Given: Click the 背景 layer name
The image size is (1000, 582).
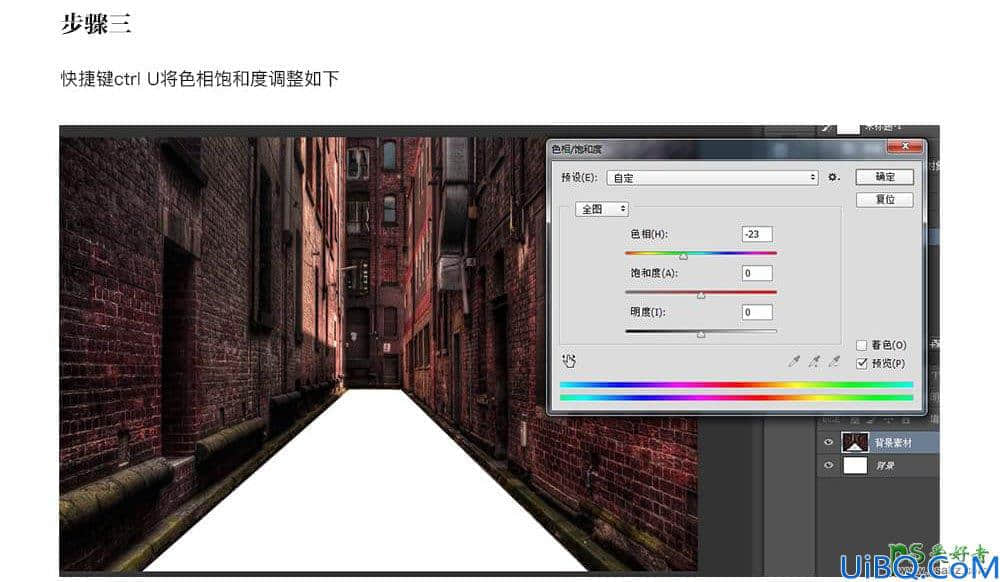Looking at the screenshot, I should [x=885, y=466].
